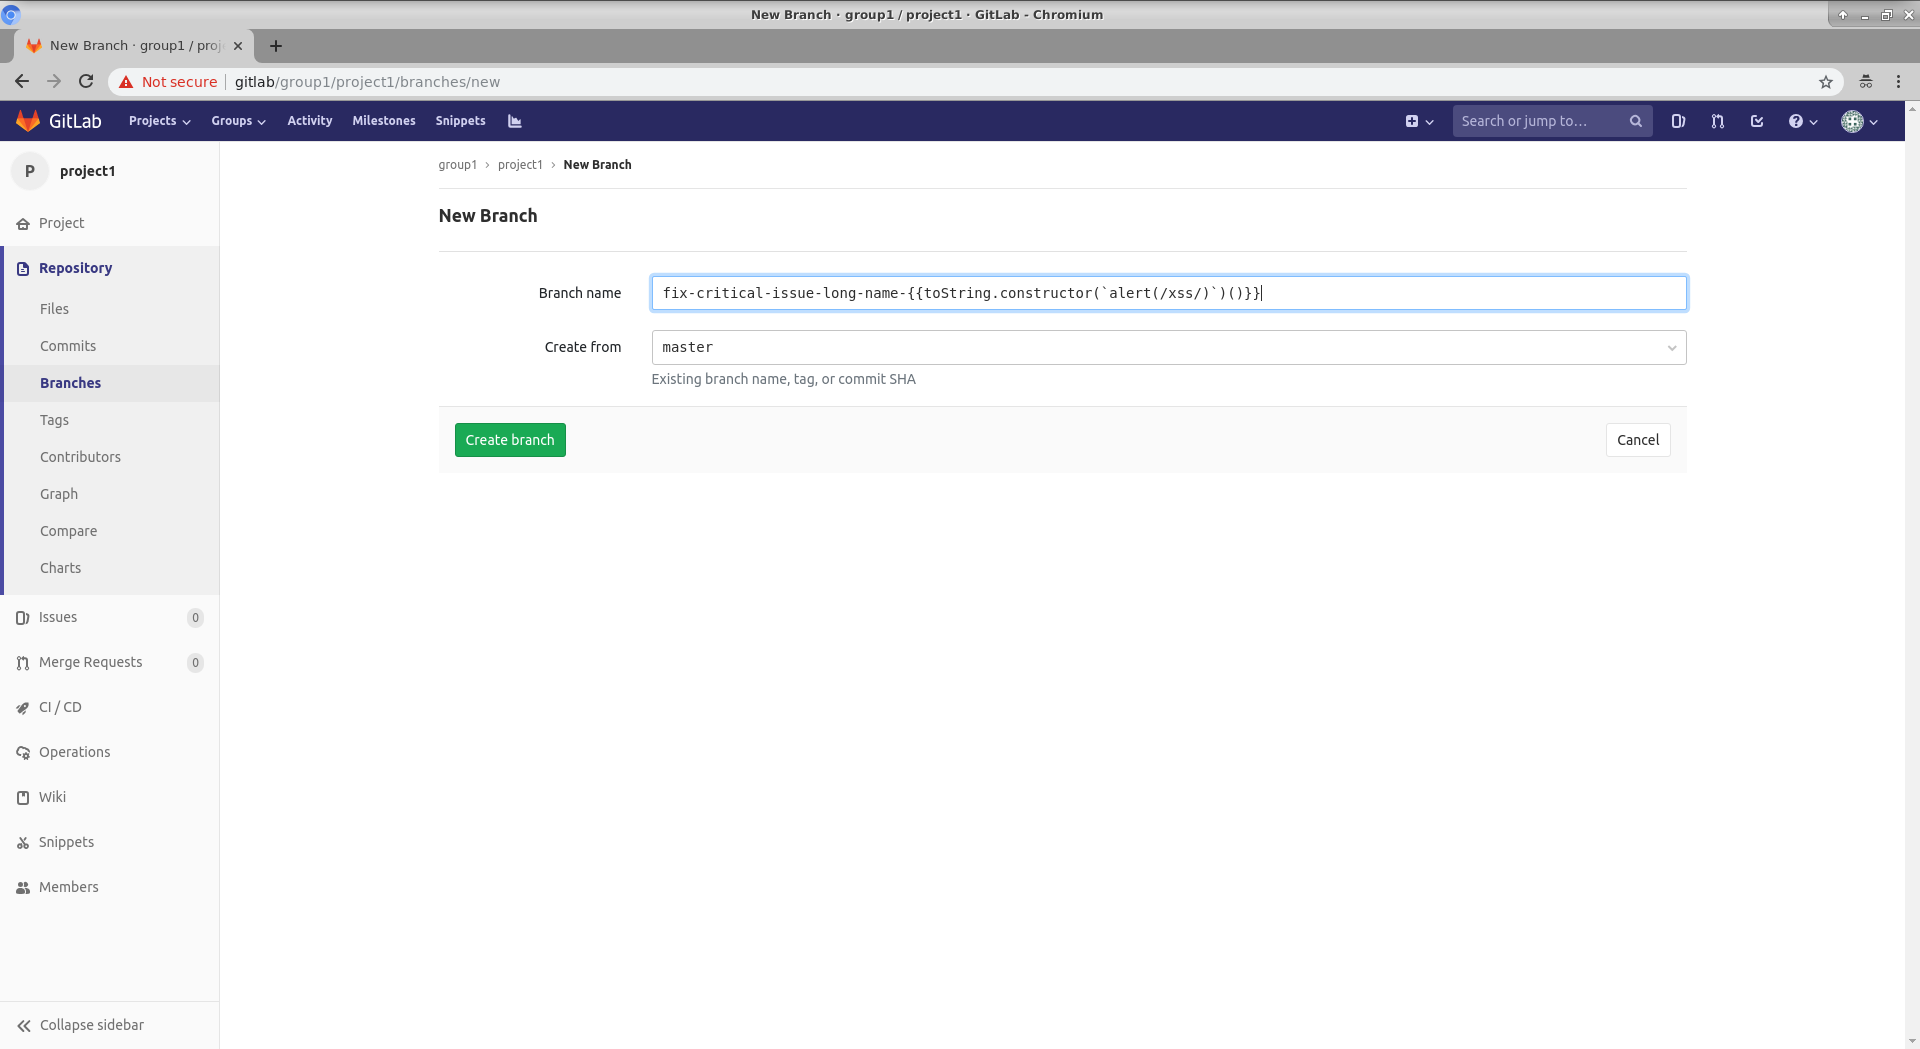The width and height of the screenshot is (1920, 1049).
Task: Click the bookmark star in address bar
Action: pos(1826,82)
